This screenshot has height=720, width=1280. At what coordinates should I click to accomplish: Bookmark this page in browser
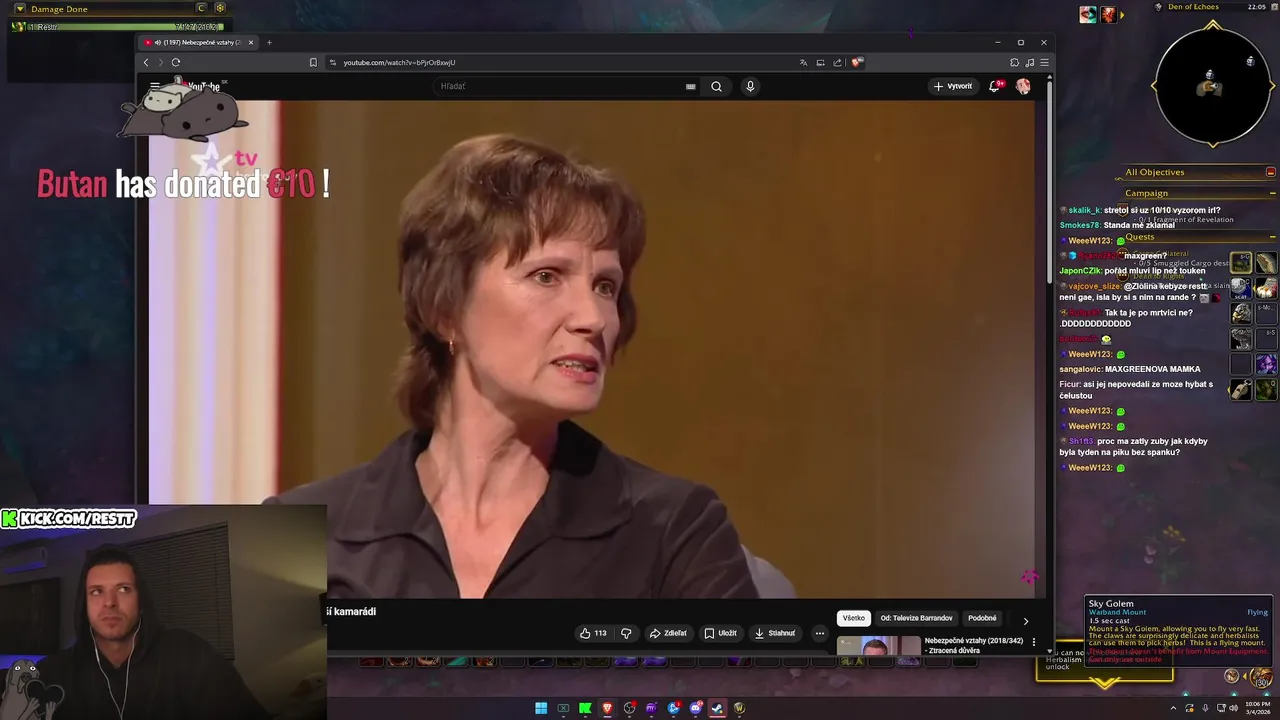tap(313, 62)
